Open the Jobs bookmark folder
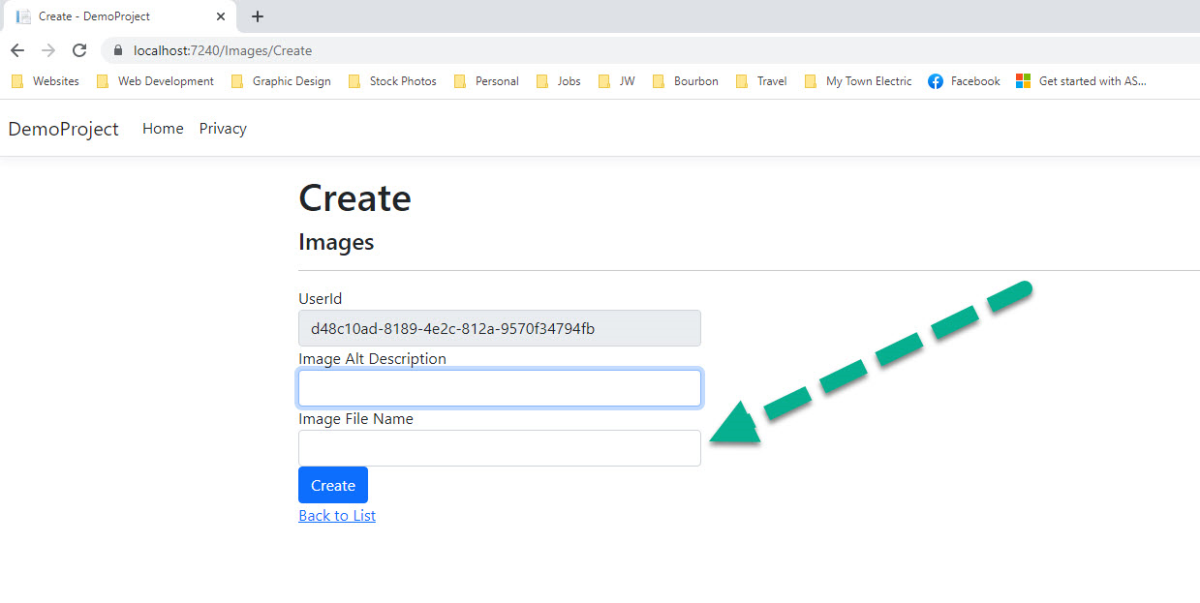This screenshot has height=603, width=1200. 559,81
